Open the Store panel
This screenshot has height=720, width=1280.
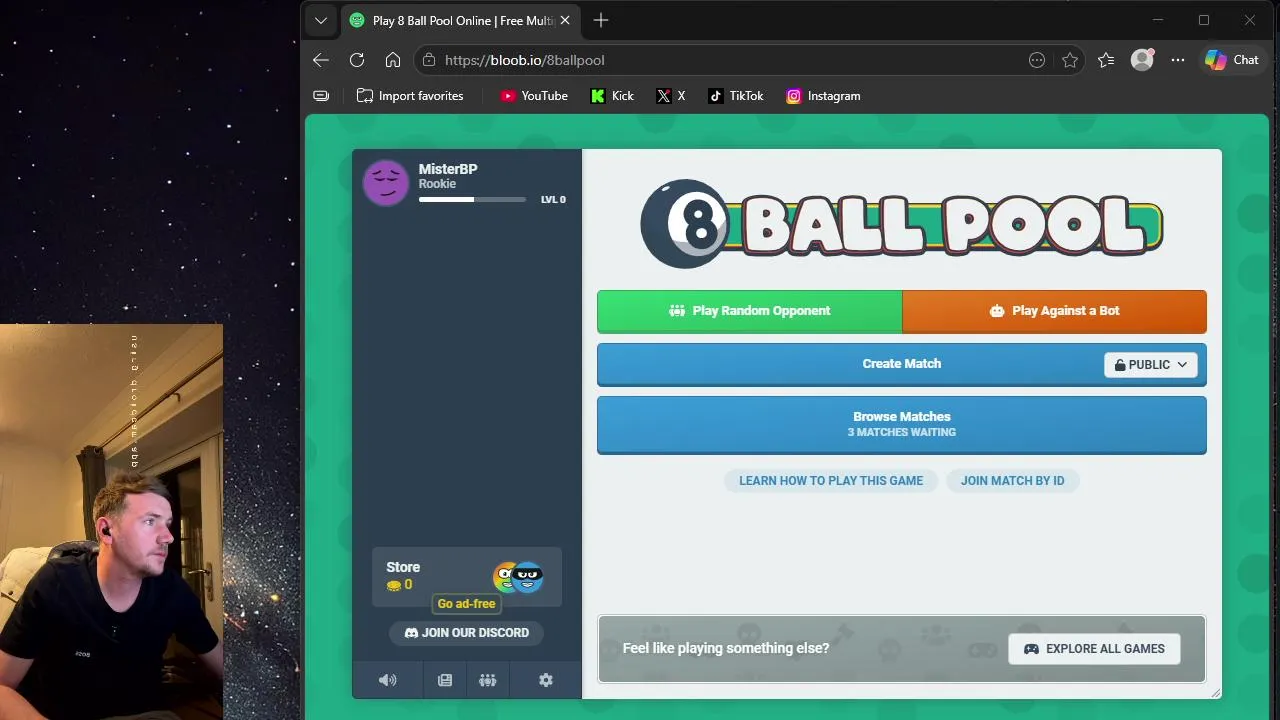point(467,577)
